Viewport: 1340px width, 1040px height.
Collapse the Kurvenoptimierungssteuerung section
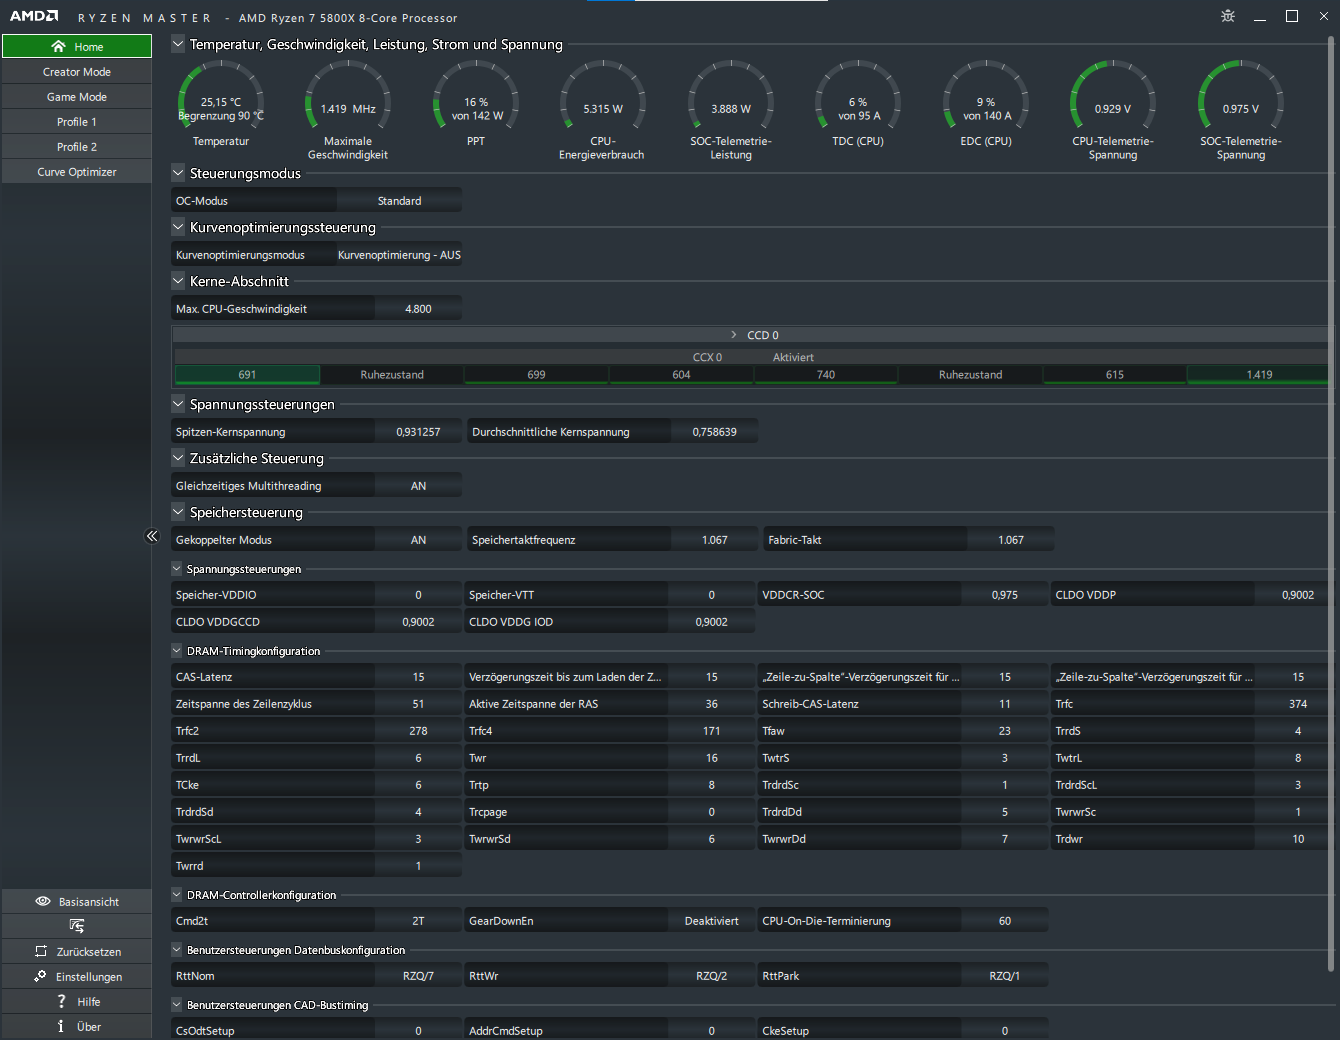(x=178, y=227)
